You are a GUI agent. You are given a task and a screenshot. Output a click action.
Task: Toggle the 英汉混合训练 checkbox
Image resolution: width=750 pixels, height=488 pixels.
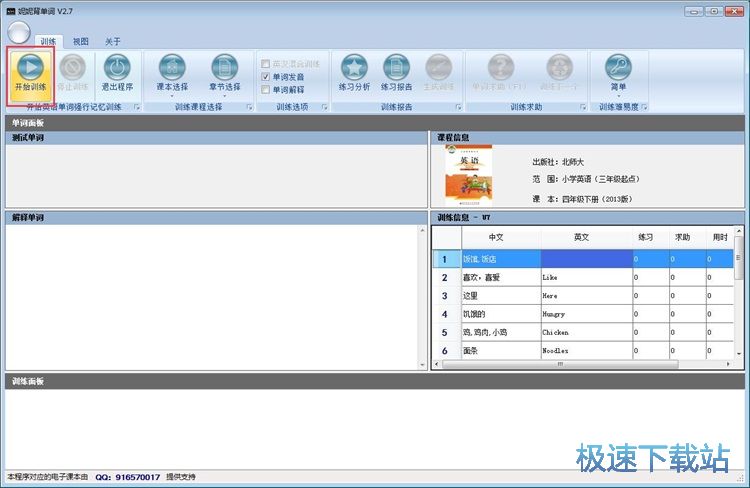(265, 63)
